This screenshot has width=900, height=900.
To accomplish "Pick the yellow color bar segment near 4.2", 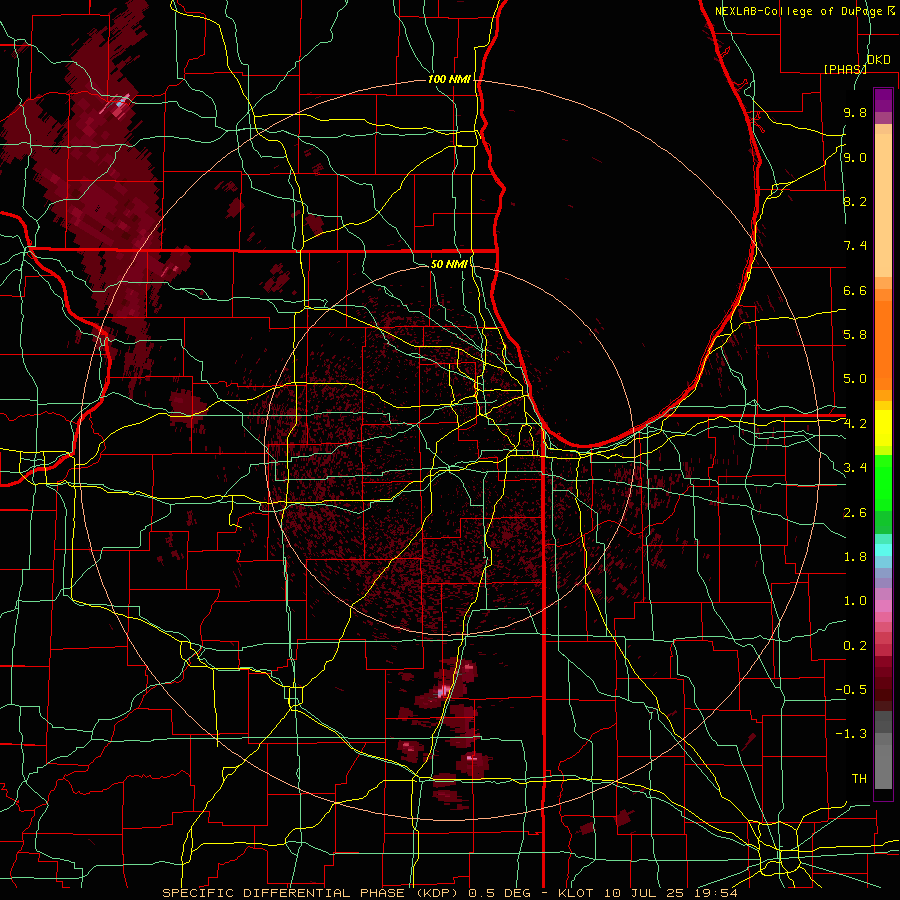I will 883,428.
